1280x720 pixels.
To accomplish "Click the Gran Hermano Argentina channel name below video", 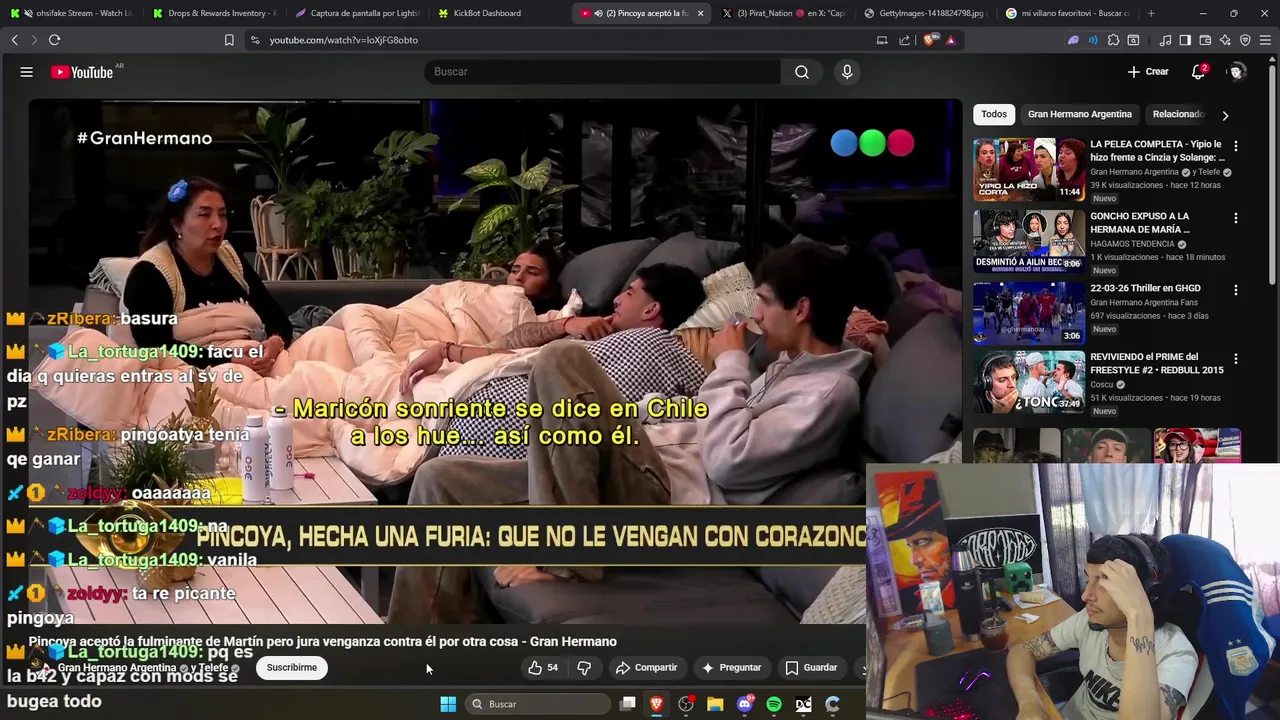I will [x=117, y=668].
